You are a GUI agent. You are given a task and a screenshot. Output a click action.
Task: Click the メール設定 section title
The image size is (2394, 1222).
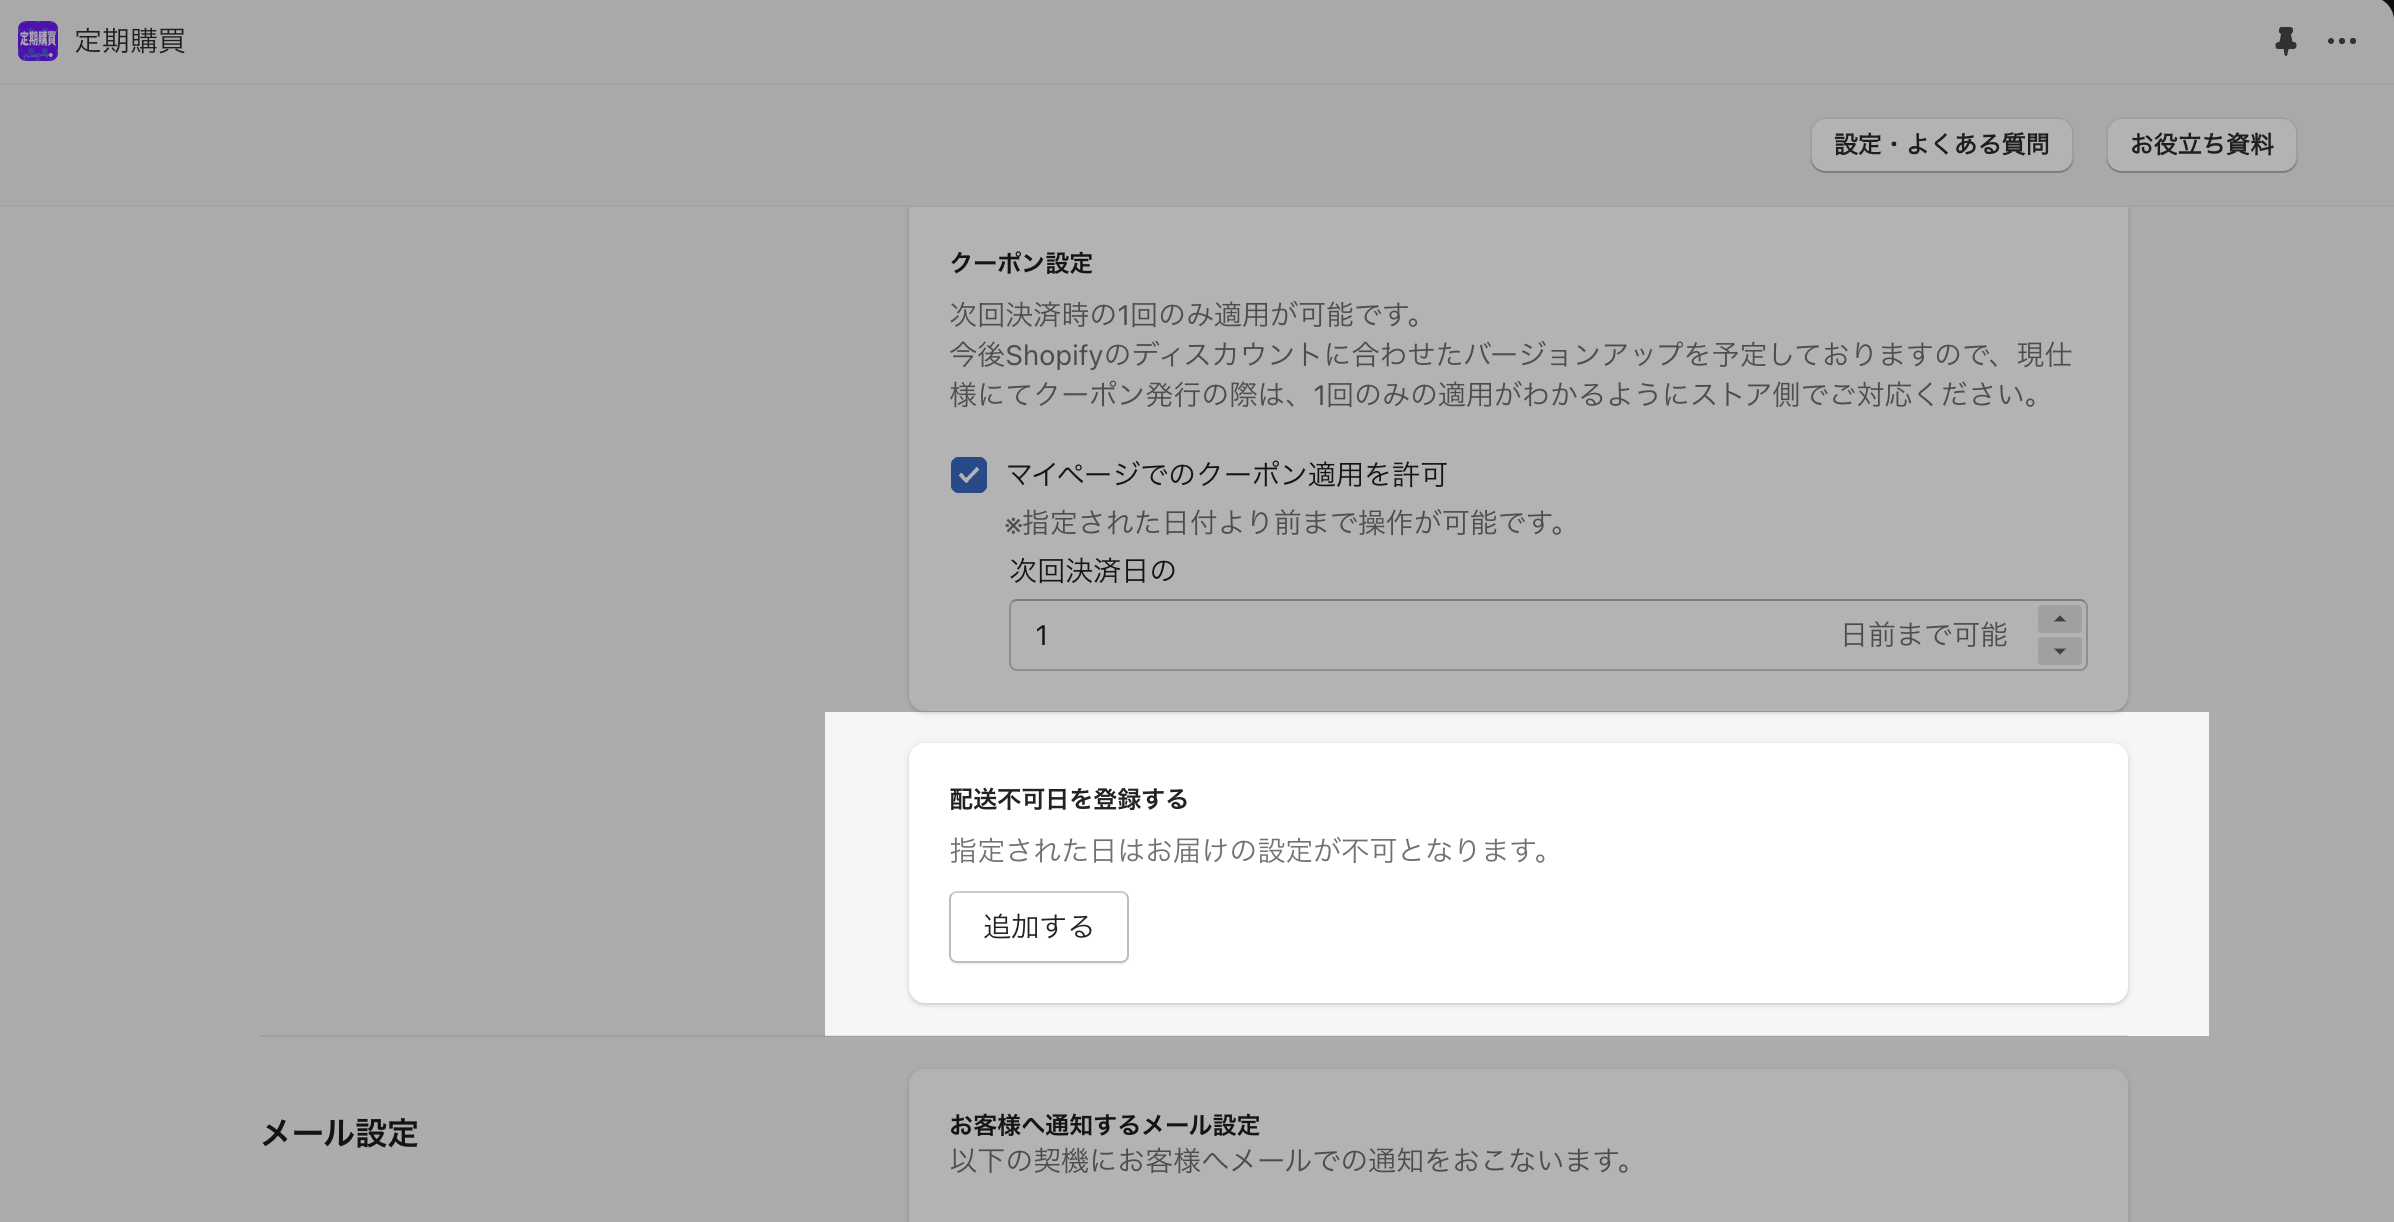[339, 1133]
